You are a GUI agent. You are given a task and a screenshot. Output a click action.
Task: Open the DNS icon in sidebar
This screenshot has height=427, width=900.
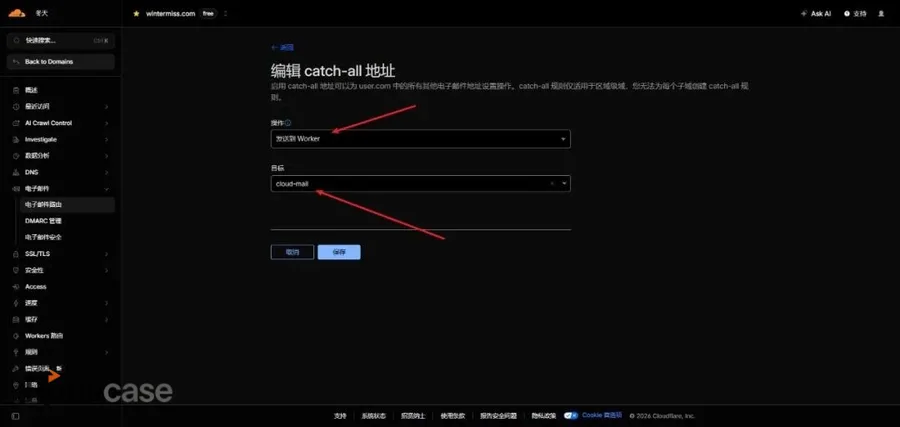[x=16, y=172]
